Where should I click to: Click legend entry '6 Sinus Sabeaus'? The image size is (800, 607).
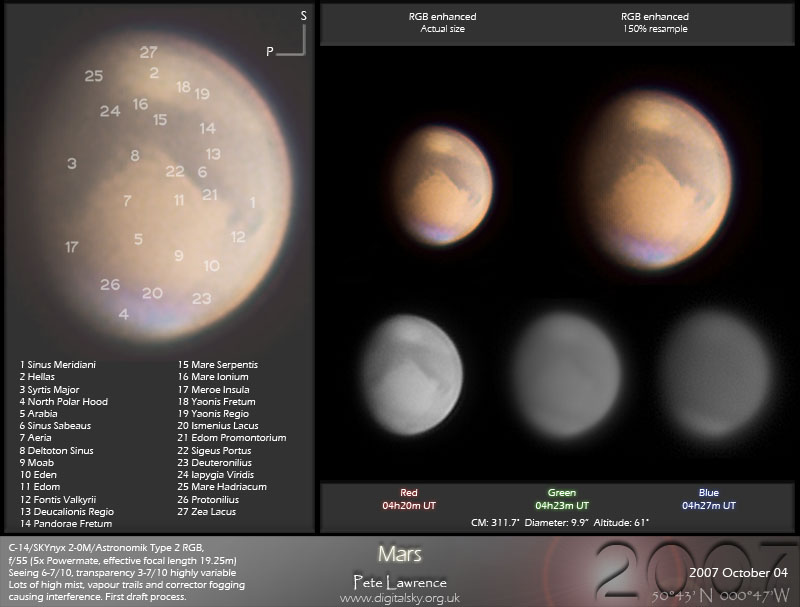(x=55, y=425)
